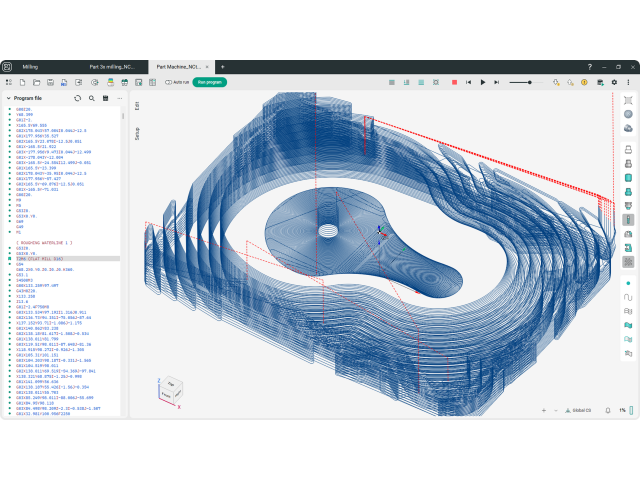Toggle the green dot display option
This screenshot has height=480, width=640.
point(628,283)
